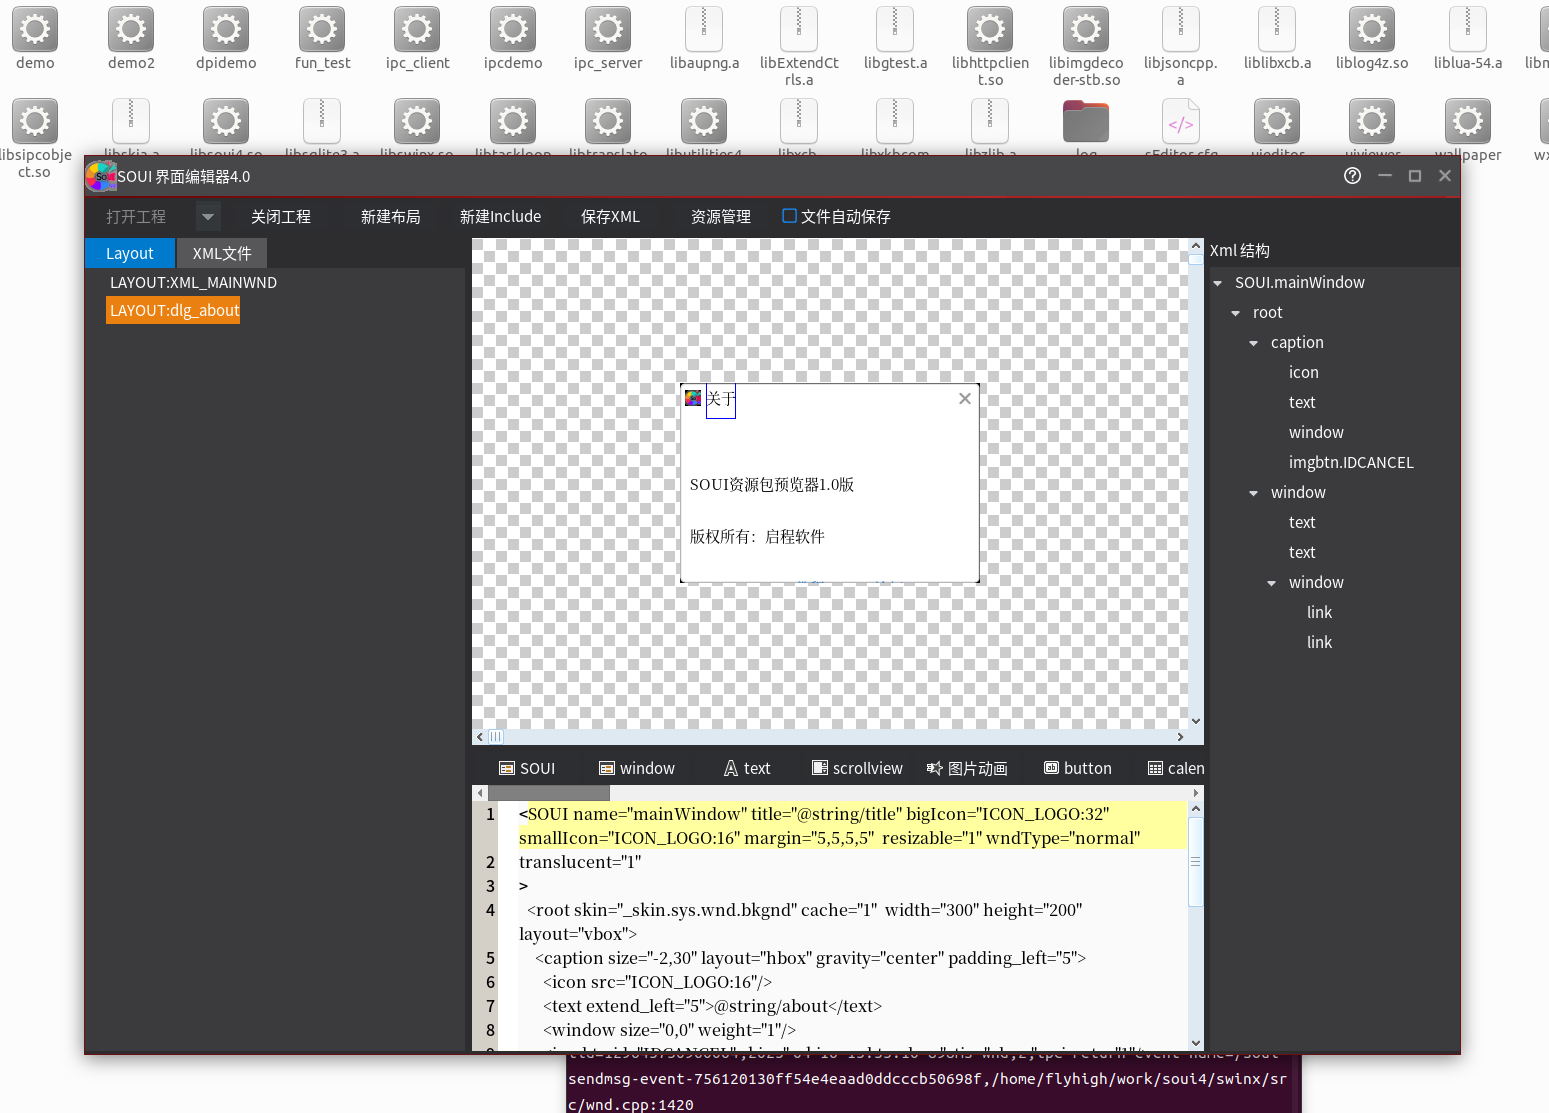Click the 新建Include button
This screenshot has height=1113, width=1549.
click(500, 216)
